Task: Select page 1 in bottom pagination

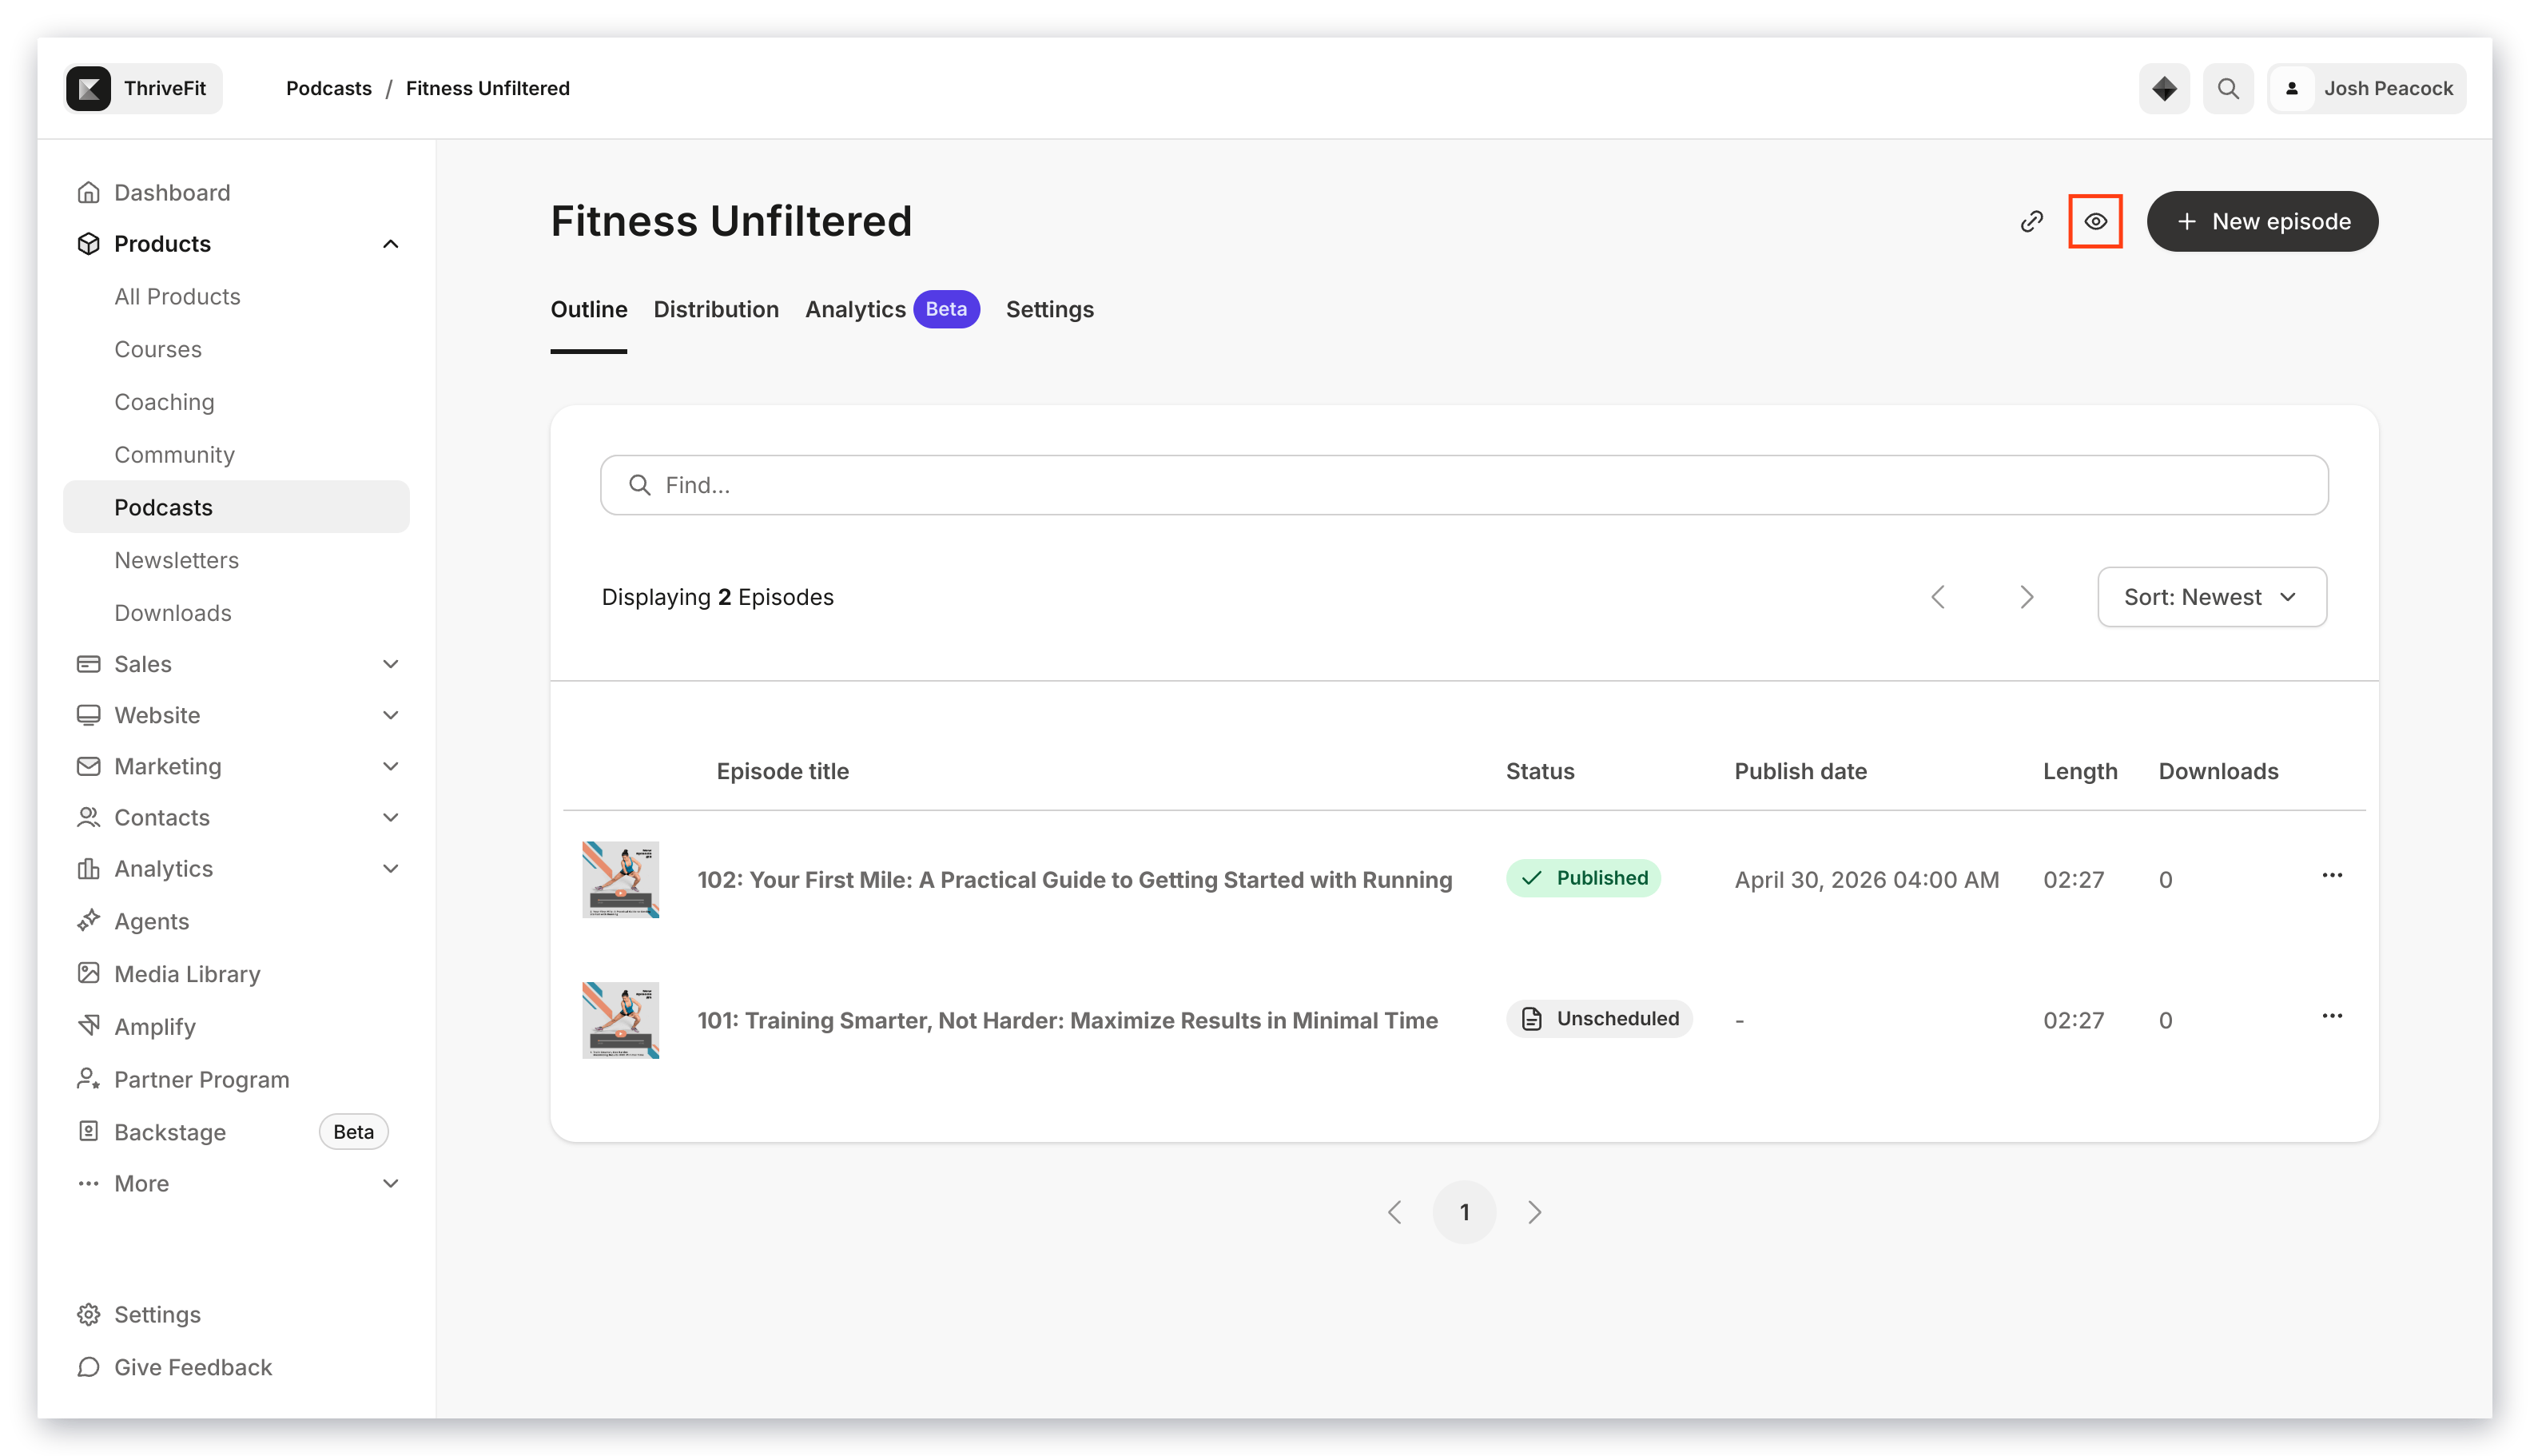Action: tap(1464, 1212)
